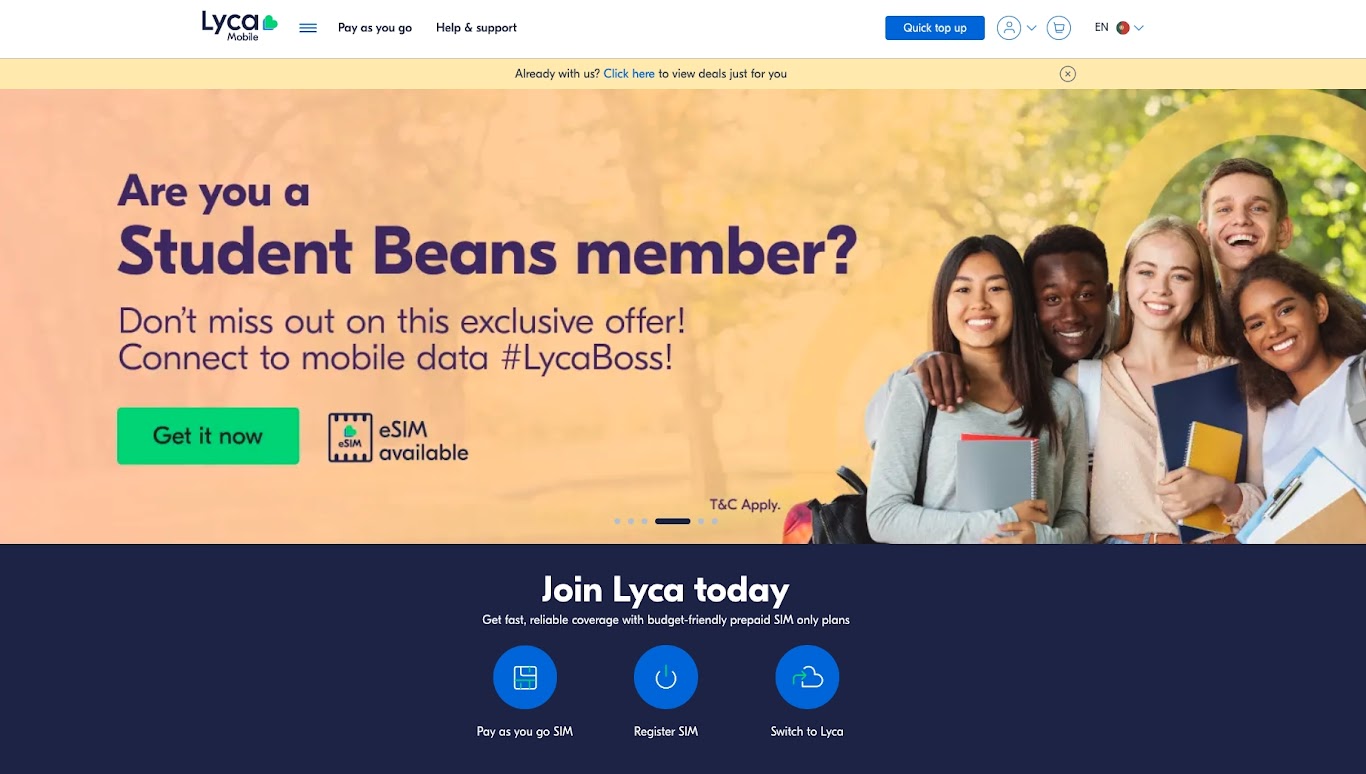Open the Help & support menu

(476, 28)
